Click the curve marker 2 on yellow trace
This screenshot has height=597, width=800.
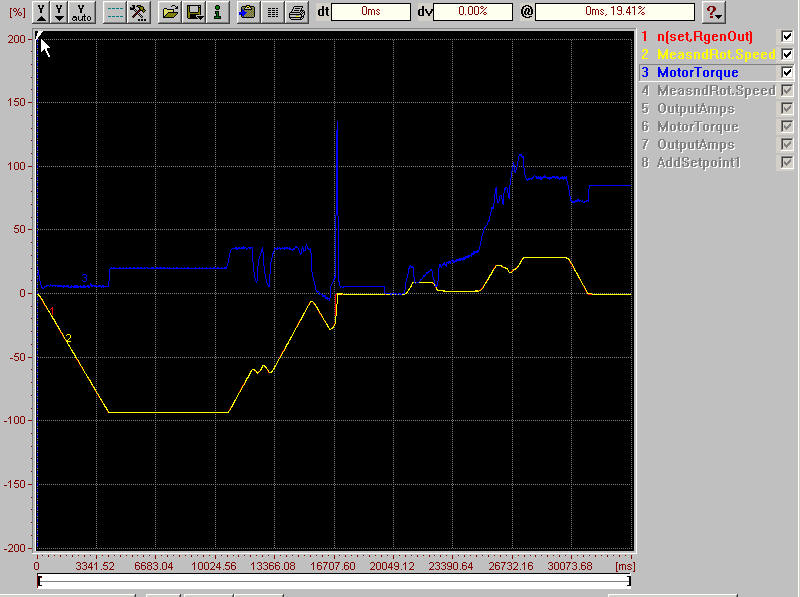coord(68,338)
